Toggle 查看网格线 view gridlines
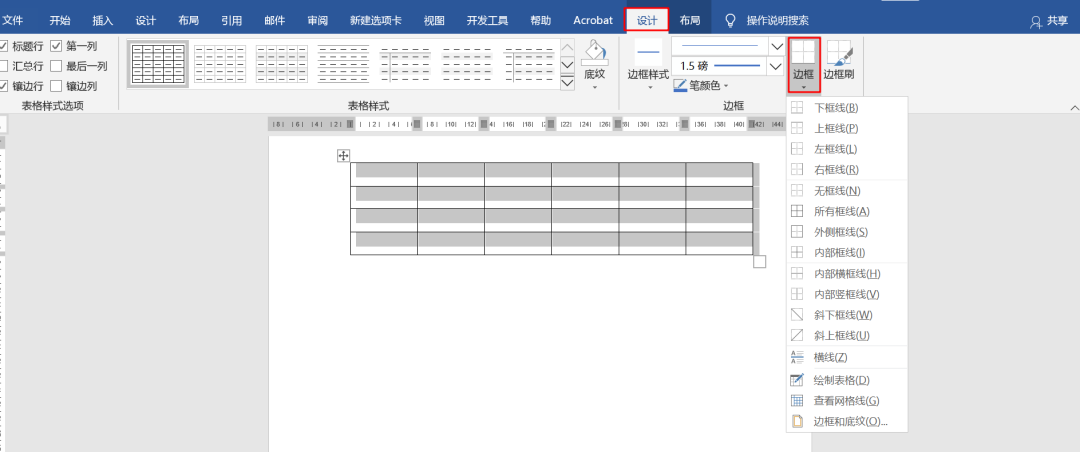 click(847, 401)
